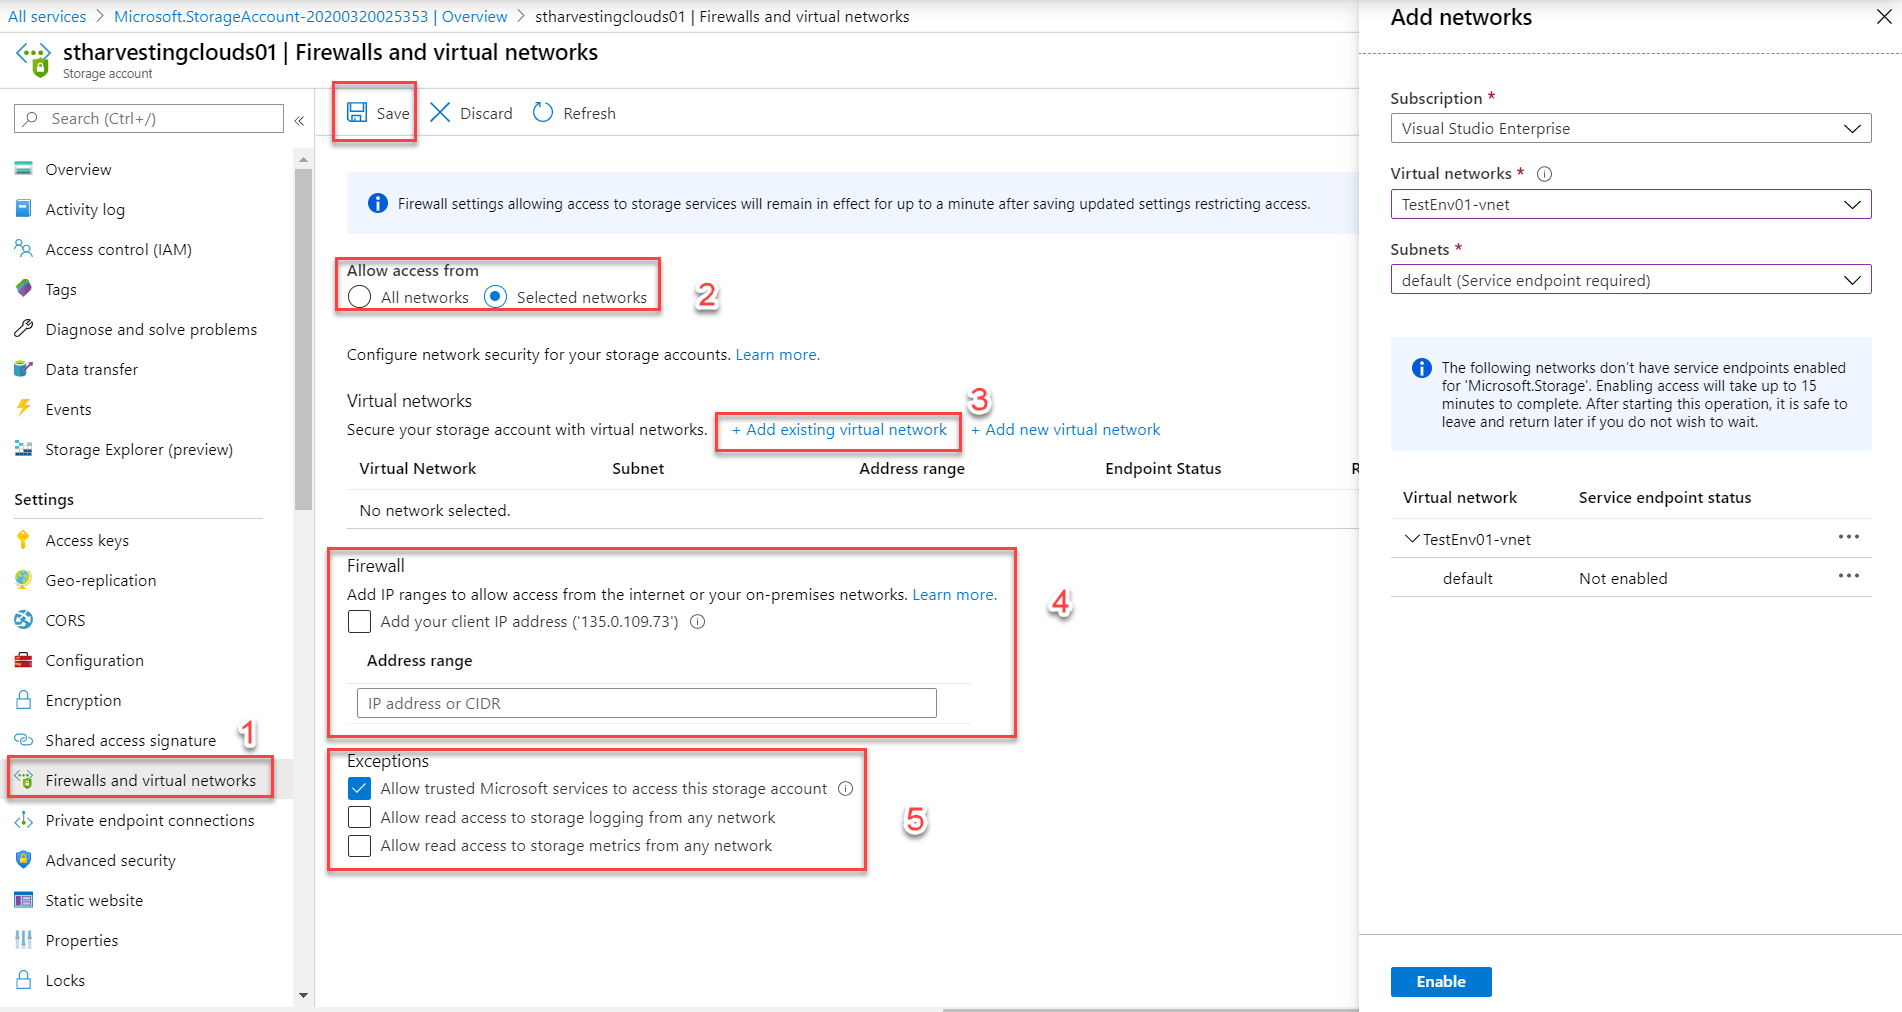Click the IP address or CIDR field
The image size is (1902, 1012).
click(x=647, y=703)
